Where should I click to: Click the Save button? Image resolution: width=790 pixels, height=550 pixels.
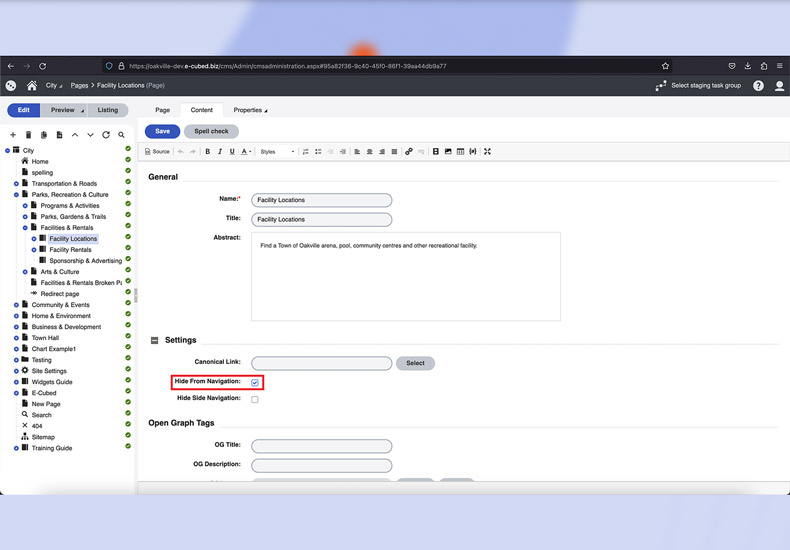pyautogui.click(x=162, y=131)
